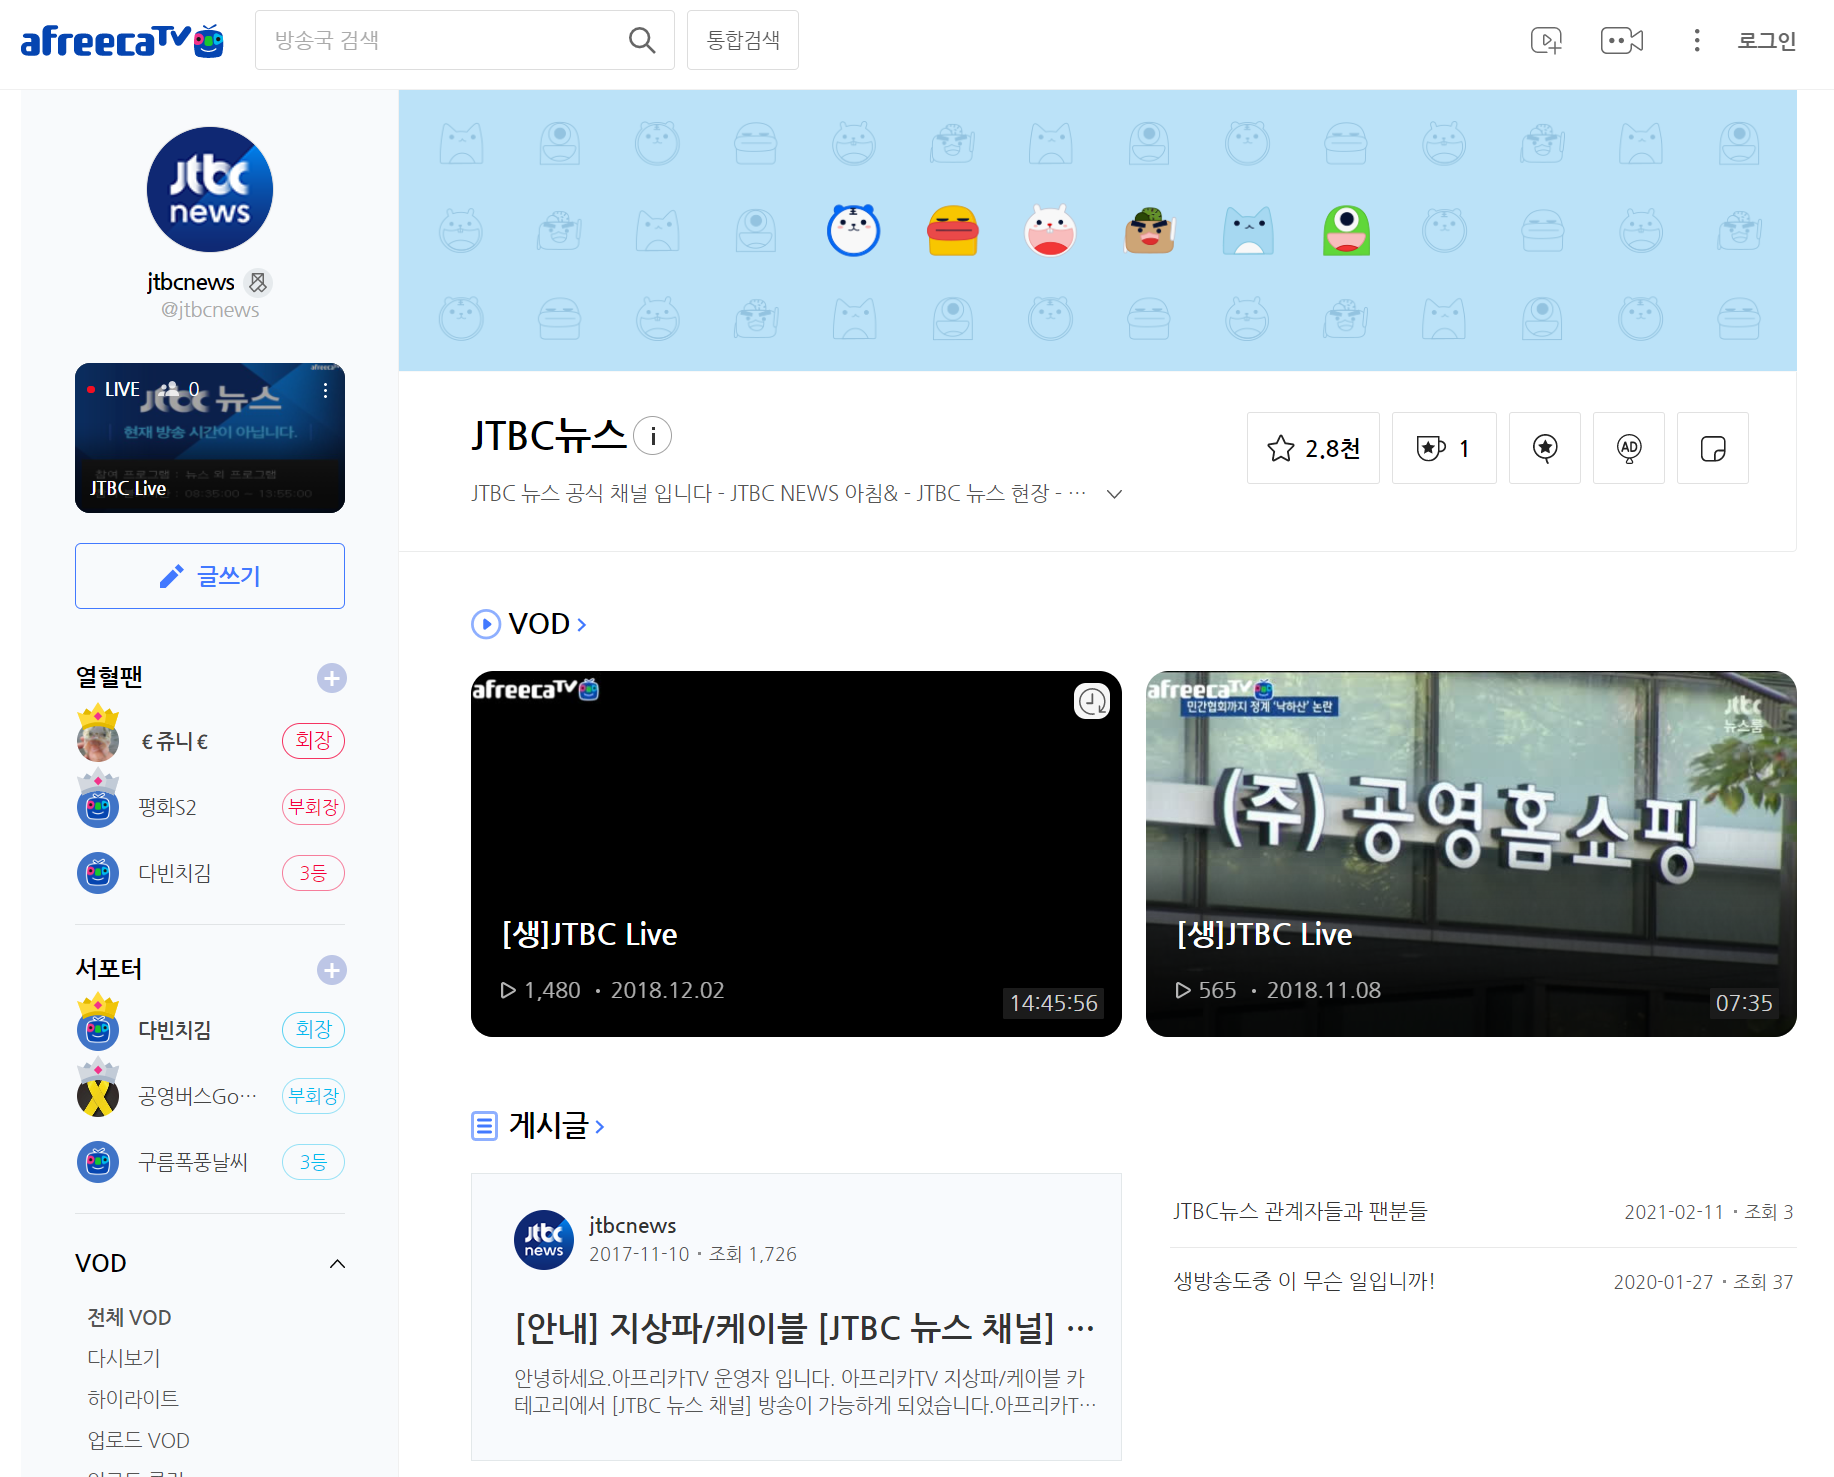Viewport: 1834px width, 1477px height.
Task: Select 전체 VOD in sidebar
Action: pyautogui.click(x=129, y=1318)
